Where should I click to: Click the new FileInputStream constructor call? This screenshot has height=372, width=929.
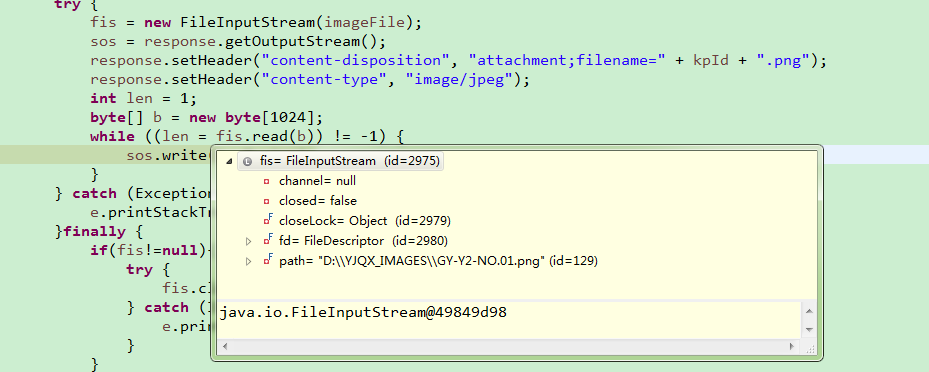(x=283, y=23)
